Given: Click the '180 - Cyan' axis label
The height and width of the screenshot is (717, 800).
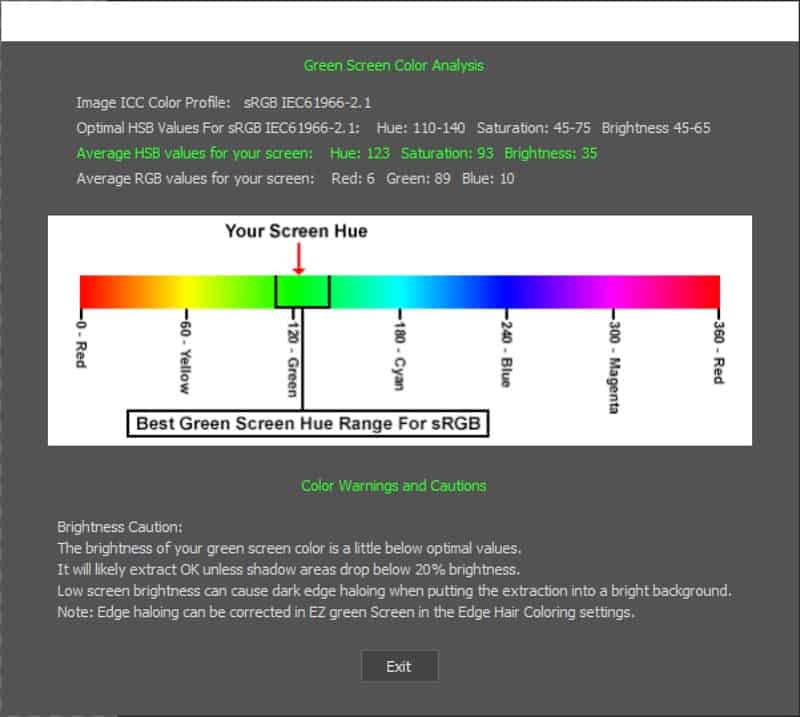Looking at the screenshot, I should [399, 356].
